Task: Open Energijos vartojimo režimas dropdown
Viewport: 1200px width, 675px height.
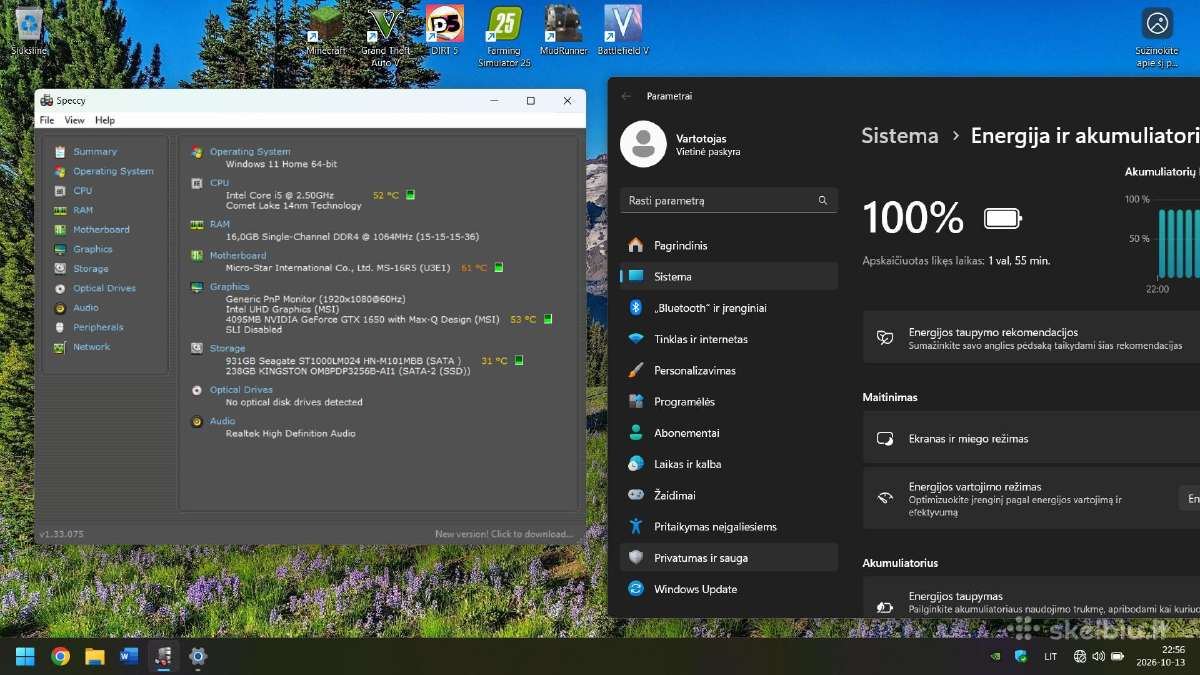Action: coord(1189,498)
